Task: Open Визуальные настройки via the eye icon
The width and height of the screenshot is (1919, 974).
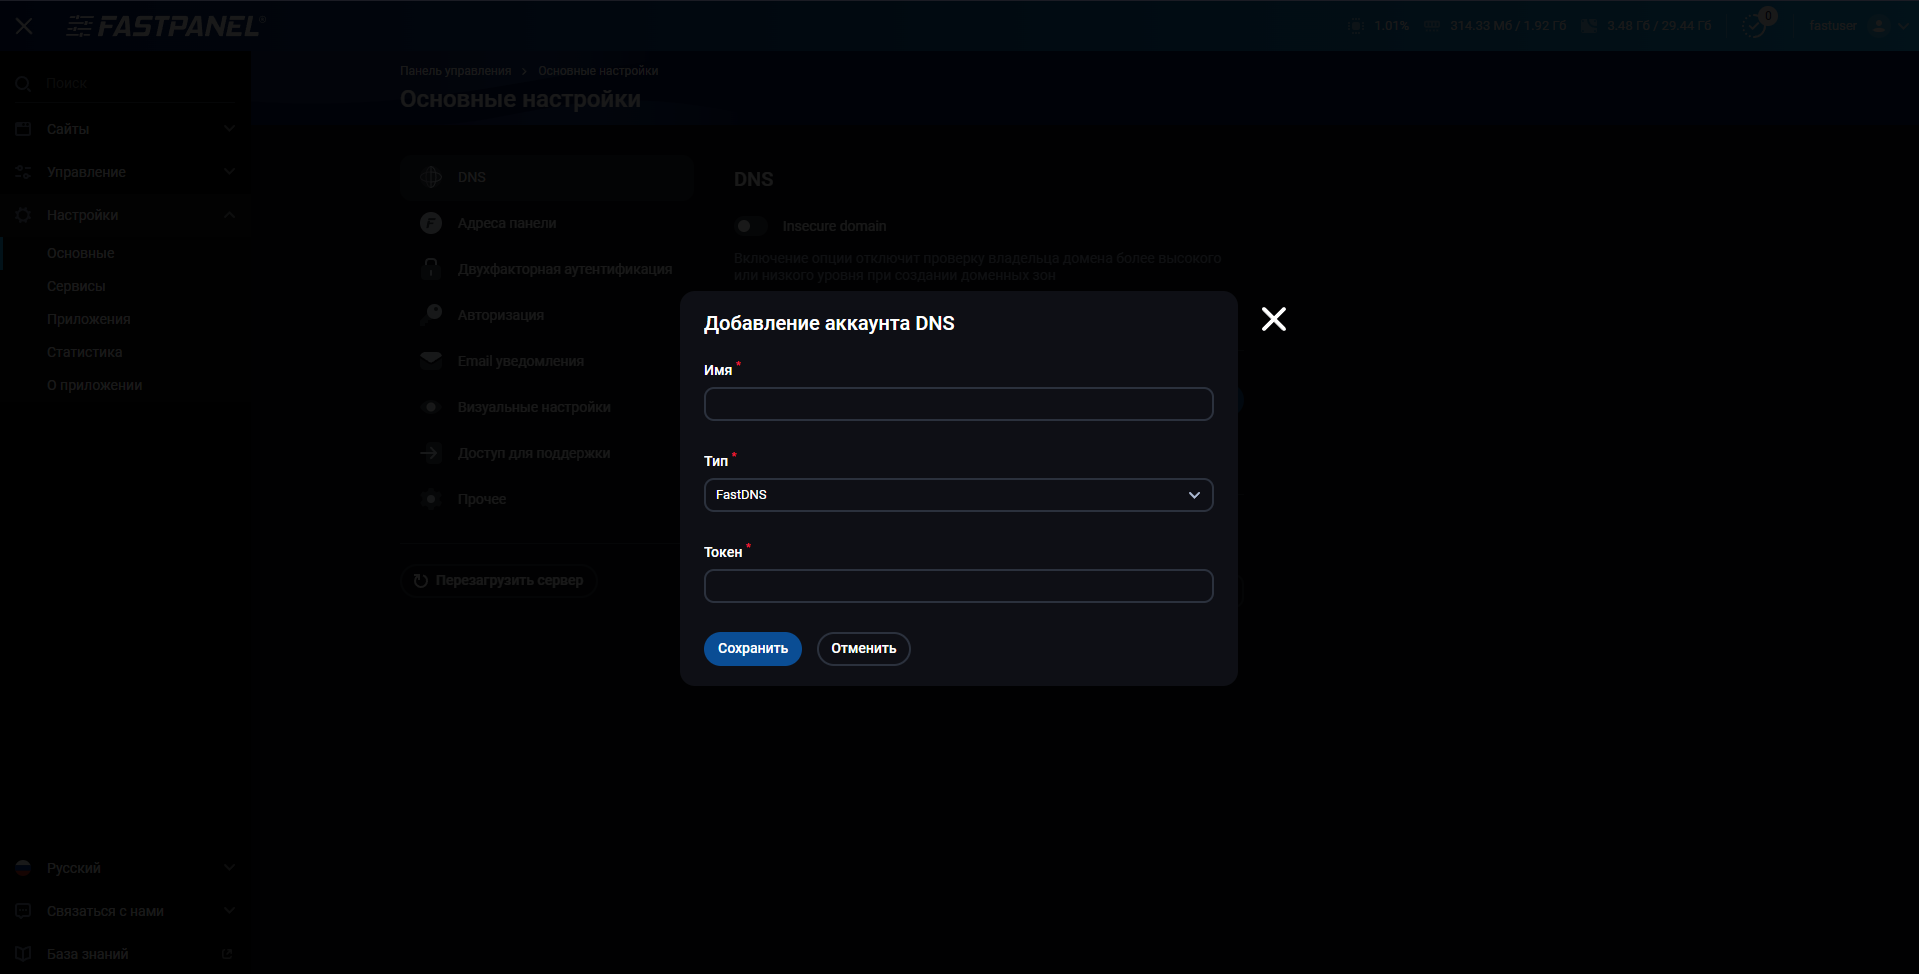Action: click(x=431, y=406)
